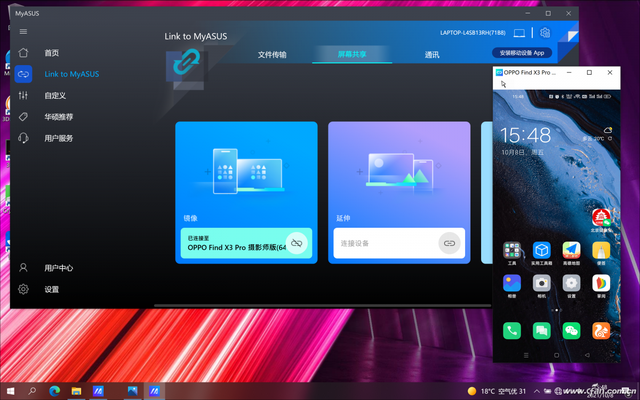Go to 首页 home icon in sidebar
640x400 pixels.
(23, 53)
